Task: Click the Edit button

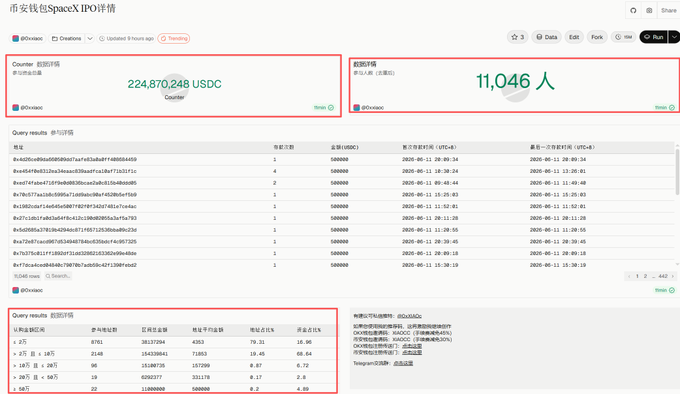Action: [574, 37]
